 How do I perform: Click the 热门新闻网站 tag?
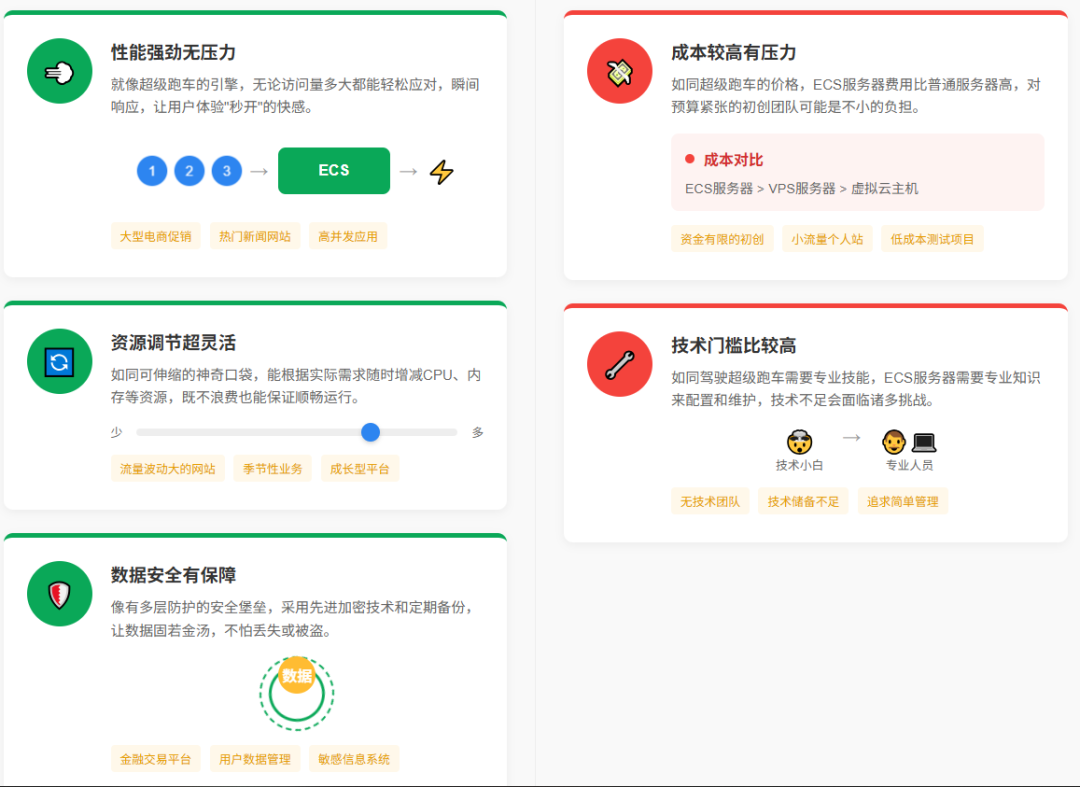255,236
